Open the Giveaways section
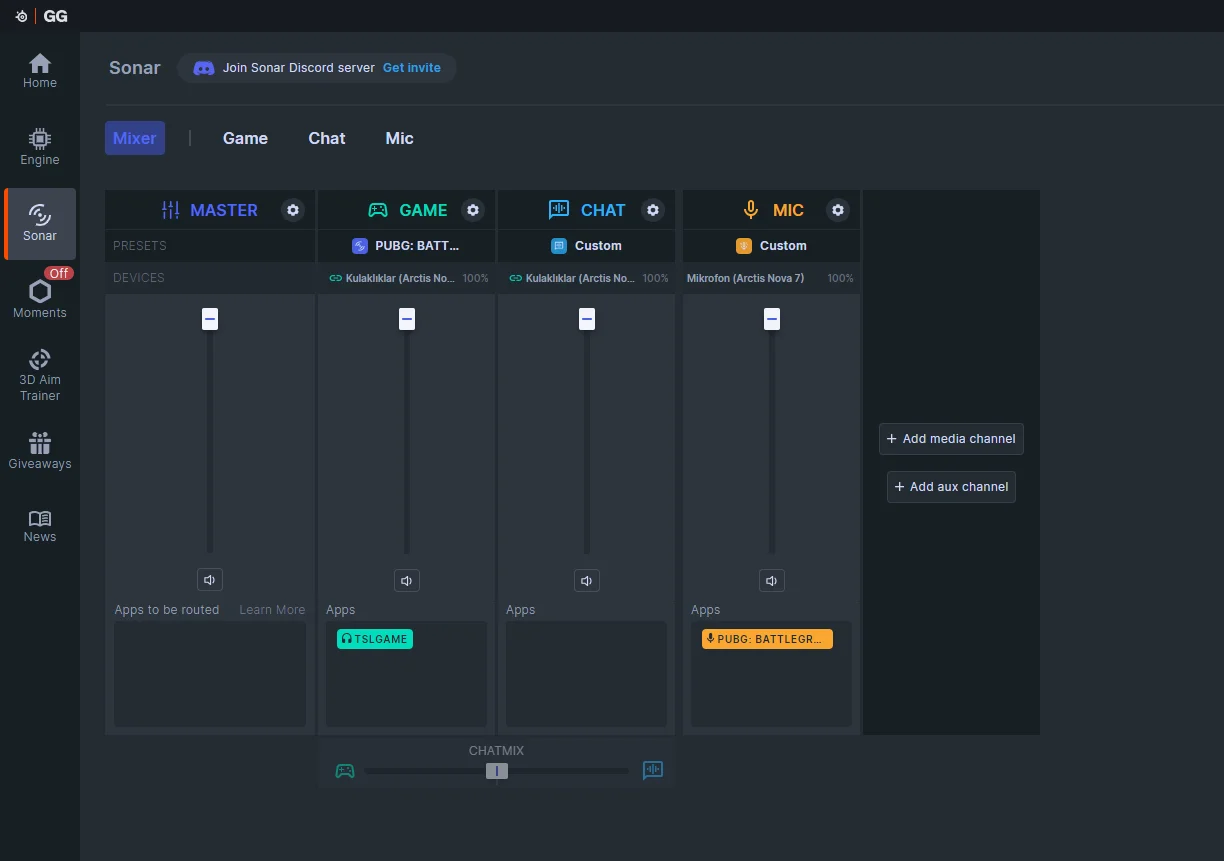1224x861 pixels. (40, 451)
